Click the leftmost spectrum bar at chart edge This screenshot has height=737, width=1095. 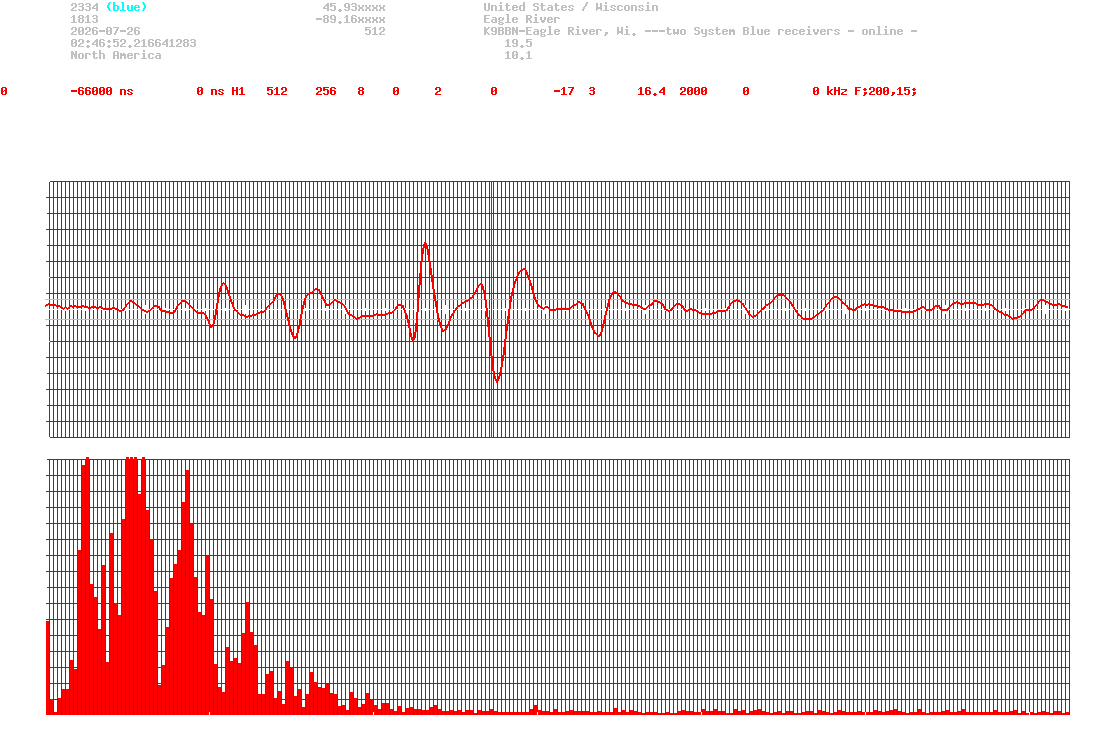tap(47, 667)
